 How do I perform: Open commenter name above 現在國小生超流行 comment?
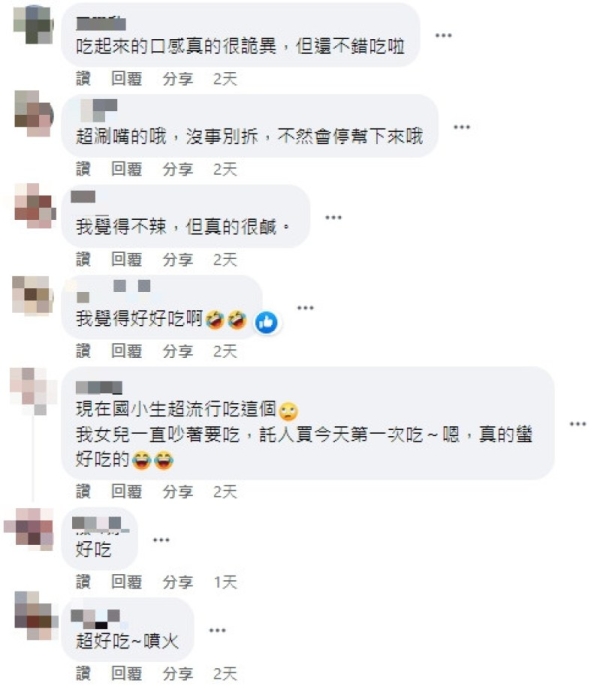[99, 388]
